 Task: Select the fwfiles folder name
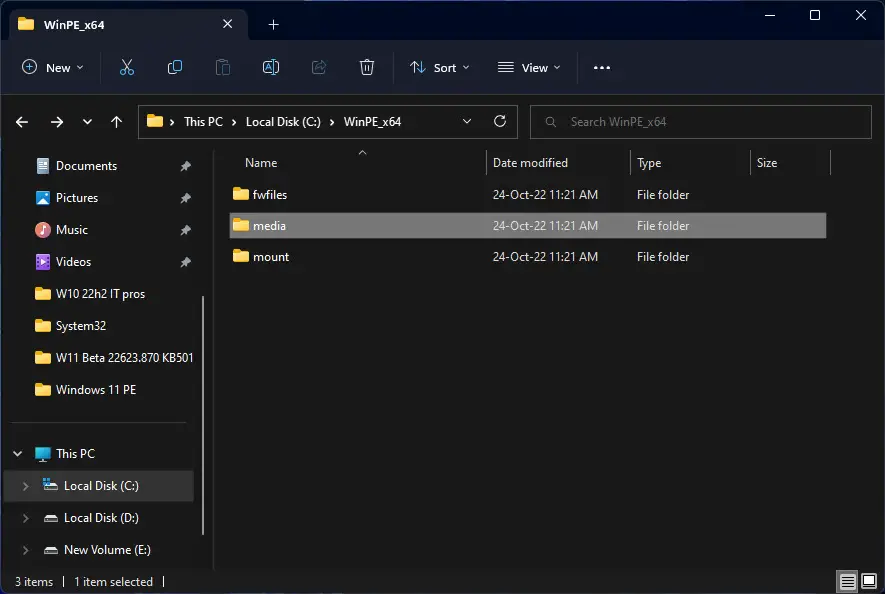pos(270,195)
